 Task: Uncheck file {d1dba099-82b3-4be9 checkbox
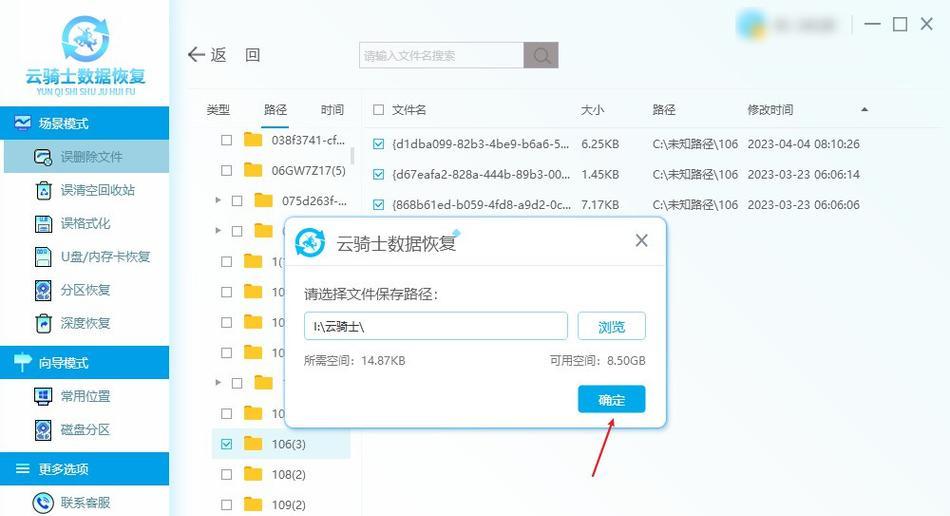click(379, 144)
